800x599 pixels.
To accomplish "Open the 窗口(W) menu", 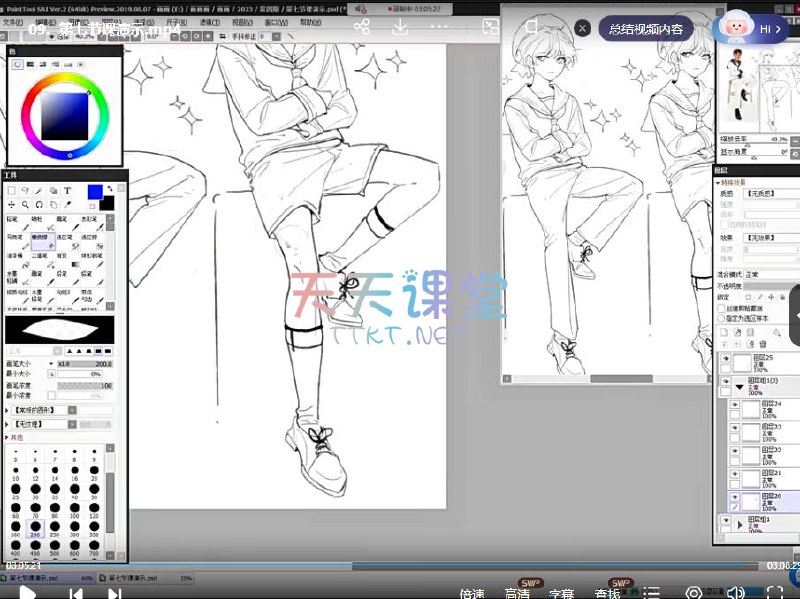I will click(x=276, y=22).
